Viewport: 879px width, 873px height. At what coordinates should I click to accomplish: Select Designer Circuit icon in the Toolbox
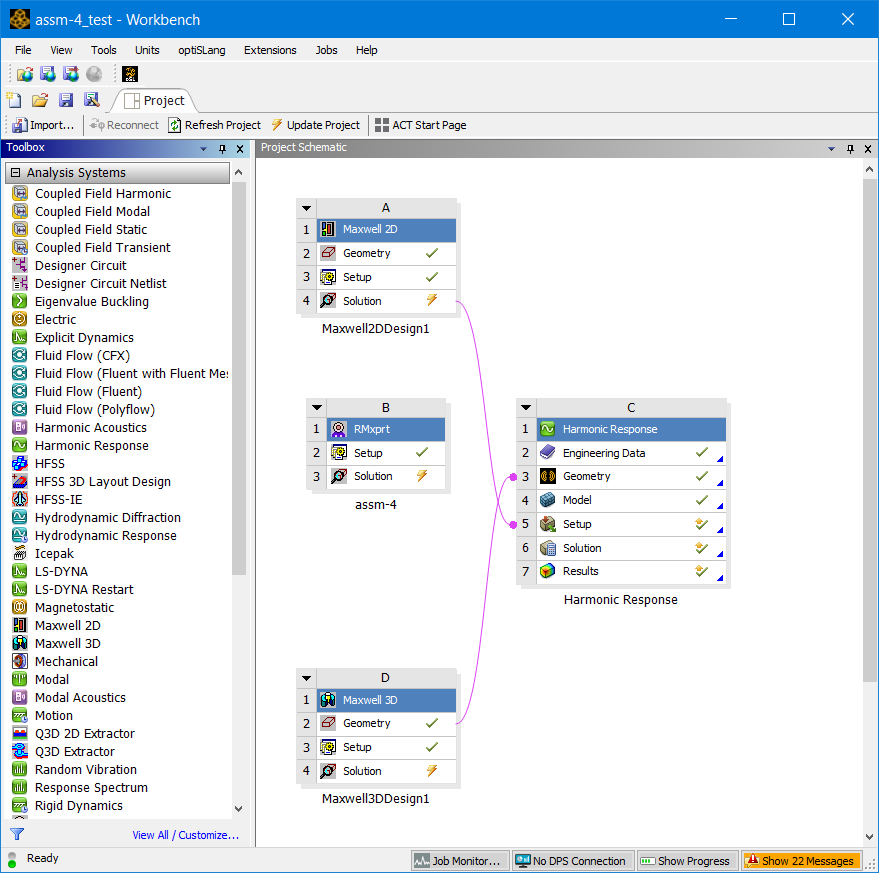point(20,265)
